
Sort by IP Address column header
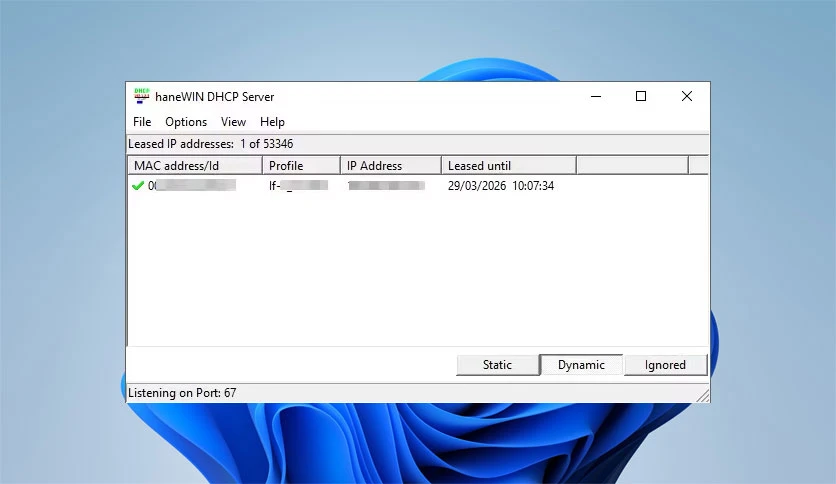point(391,166)
